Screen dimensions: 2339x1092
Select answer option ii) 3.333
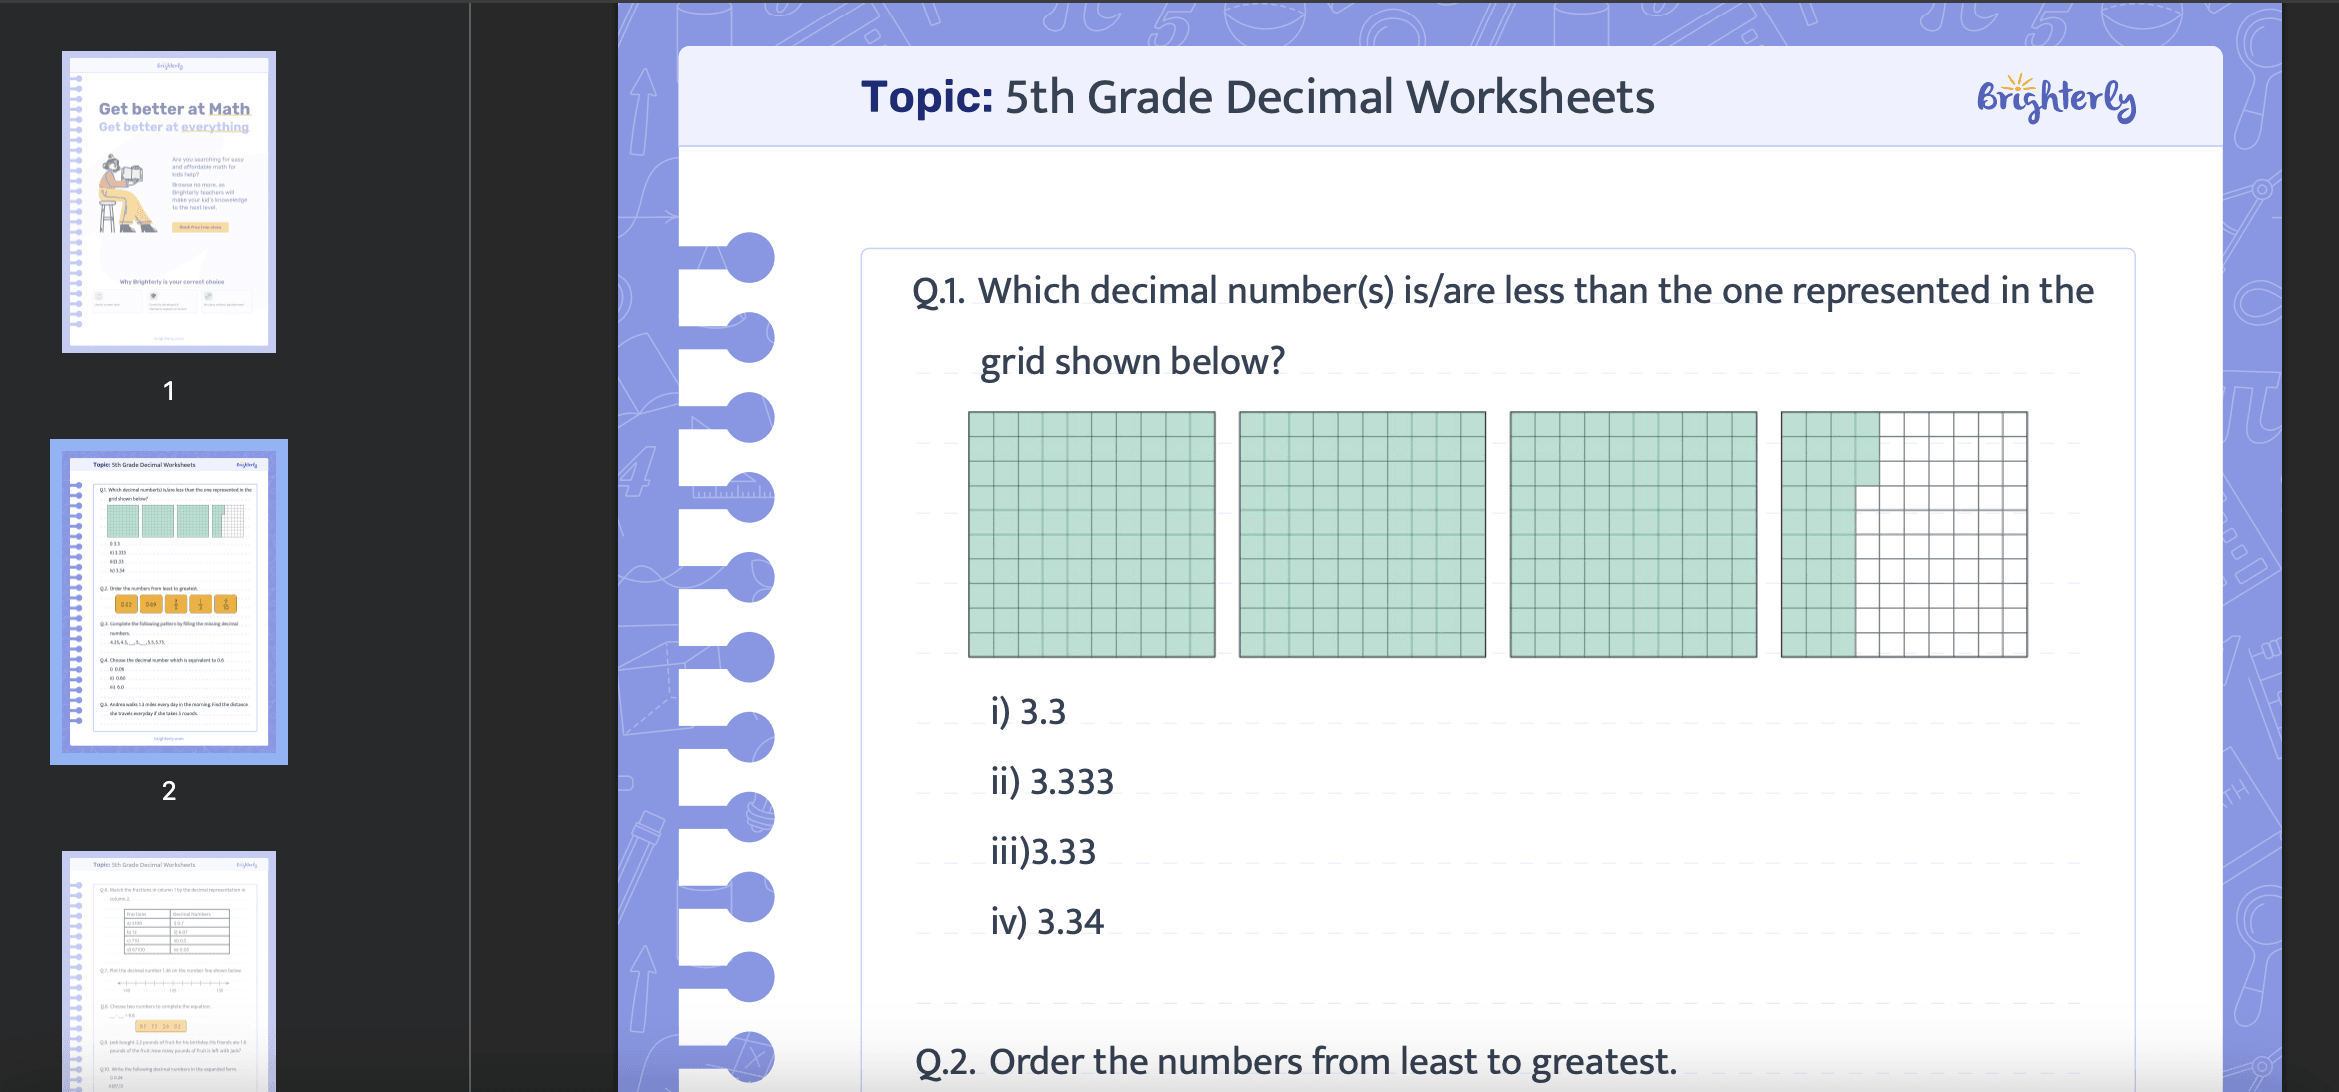[1052, 781]
